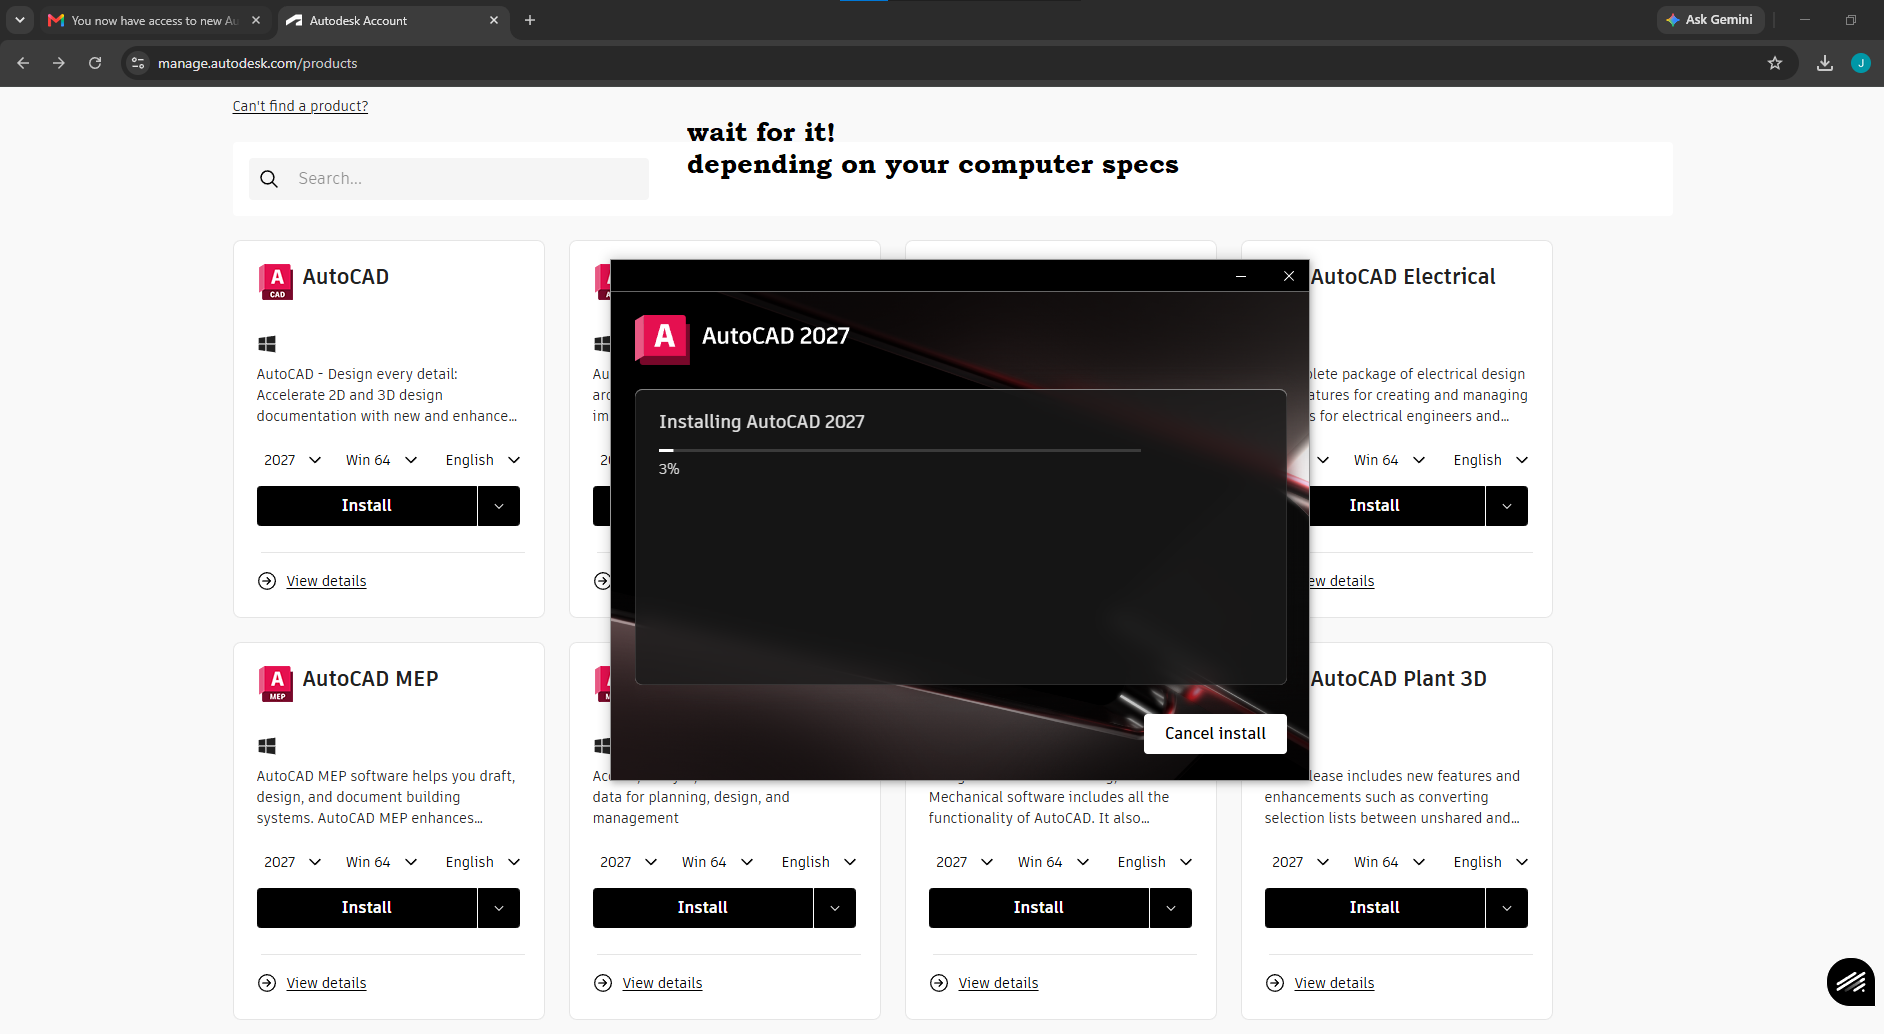
Task: Expand AutoCAD MEP Install options arrow
Action: (499, 908)
